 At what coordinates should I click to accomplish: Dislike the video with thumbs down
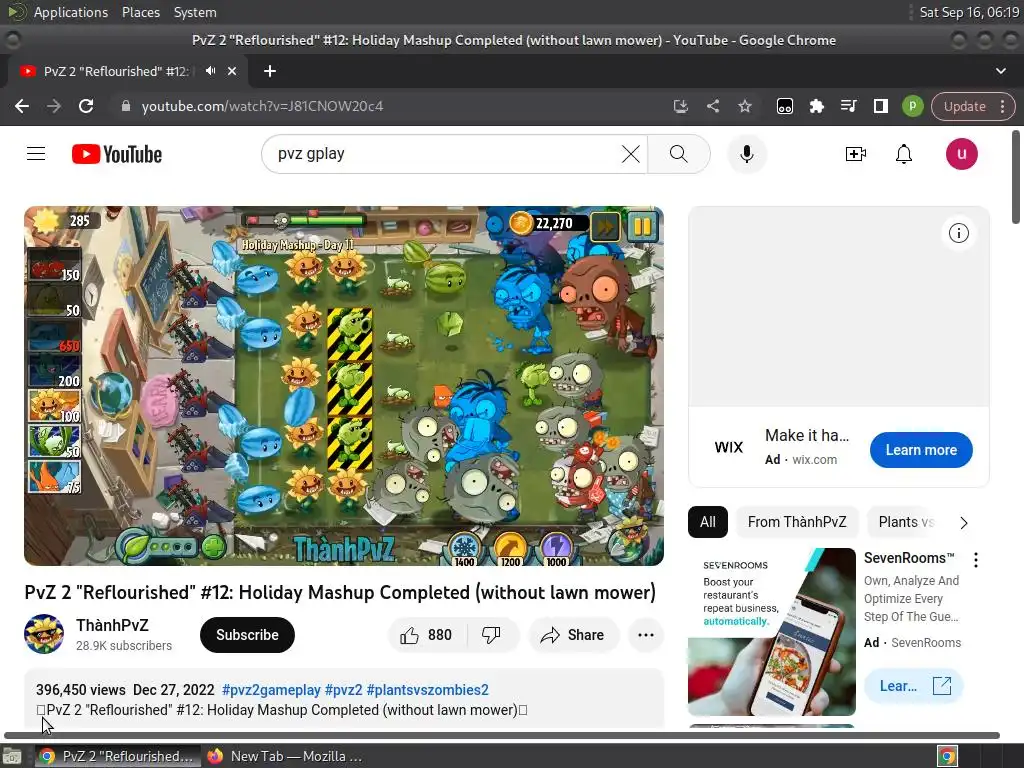(491, 635)
